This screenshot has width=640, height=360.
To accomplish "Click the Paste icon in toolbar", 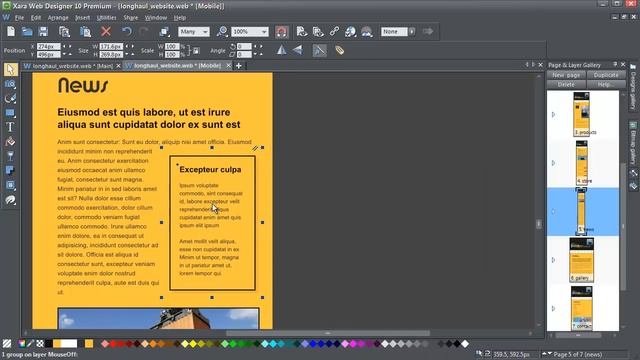I will (85, 31).
